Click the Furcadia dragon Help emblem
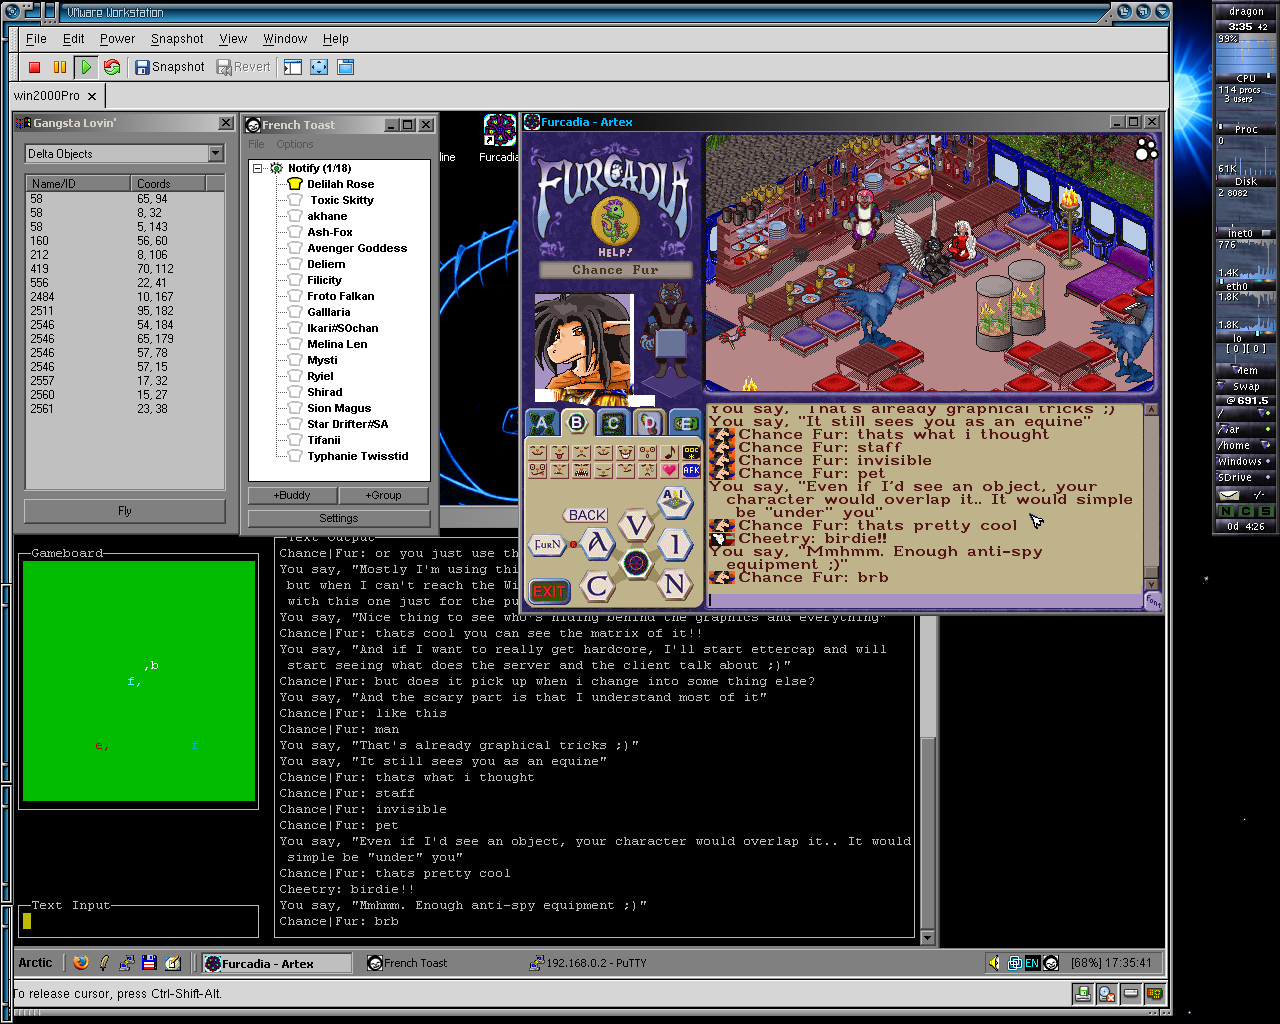 coord(615,222)
